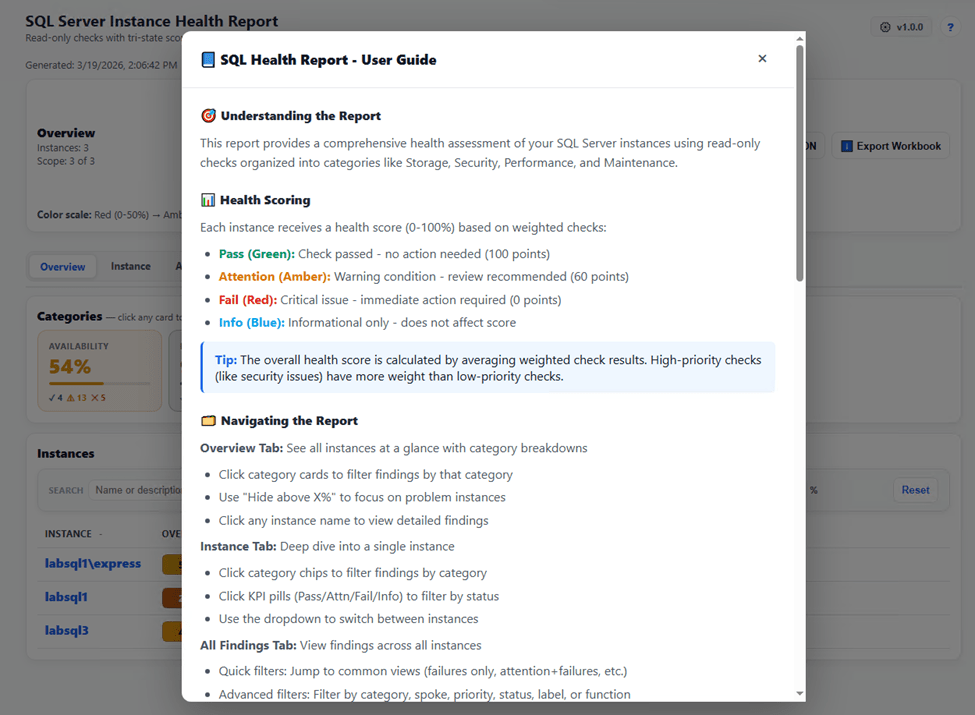Click the scrollbar up arrow in the guide
The width and height of the screenshot is (975, 715).
click(800, 39)
